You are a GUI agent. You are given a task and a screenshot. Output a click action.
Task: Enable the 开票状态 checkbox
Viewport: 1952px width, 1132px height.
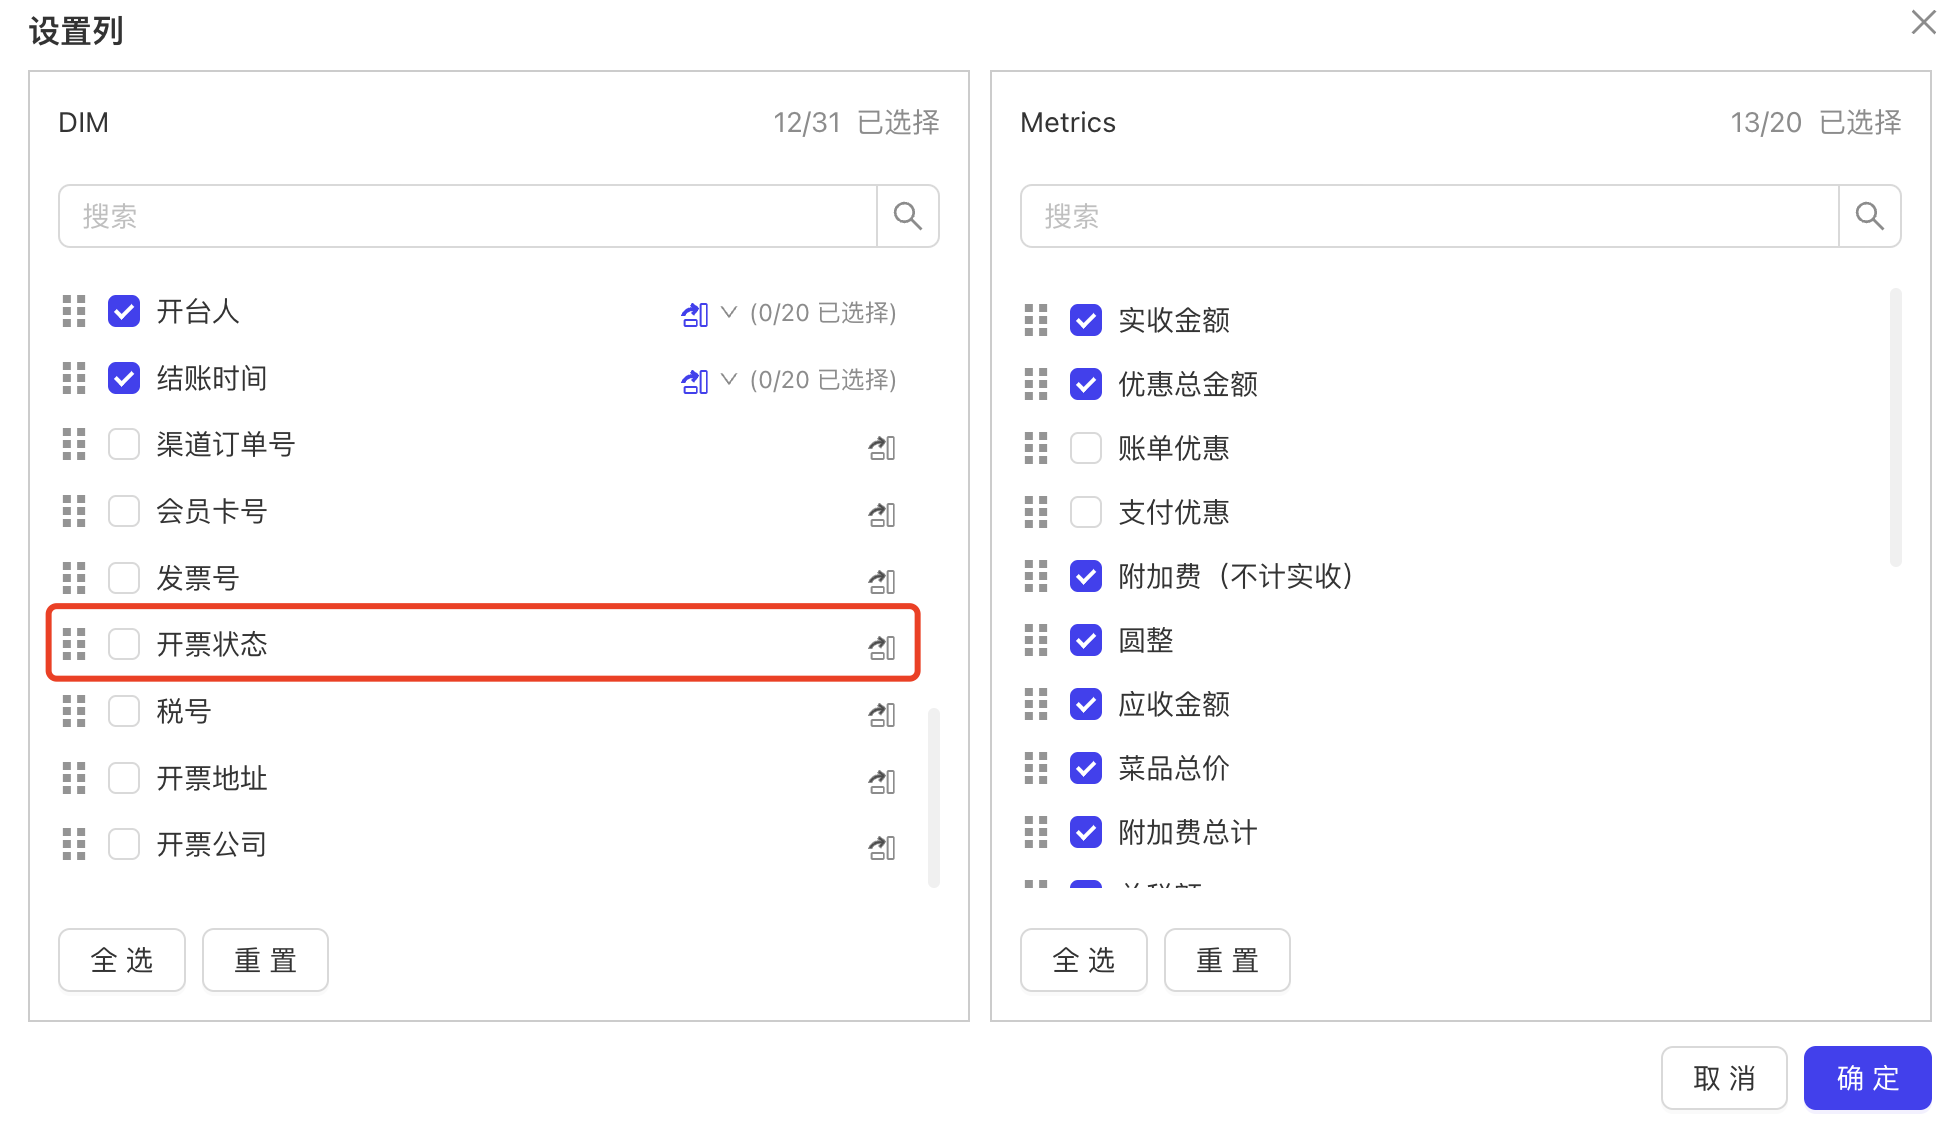pyautogui.click(x=124, y=644)
